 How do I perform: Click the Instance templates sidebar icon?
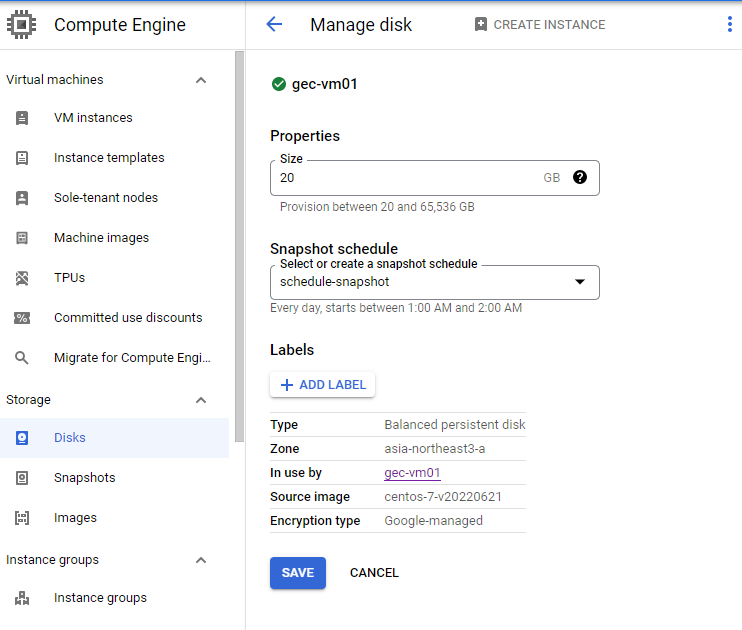tap(22, 158)
